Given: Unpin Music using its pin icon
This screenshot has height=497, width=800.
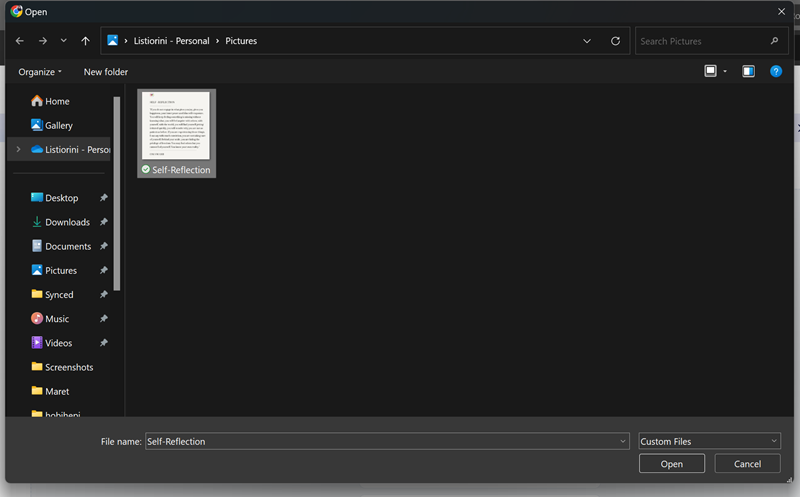Looking at the screenshot, I should coord(104,318).
